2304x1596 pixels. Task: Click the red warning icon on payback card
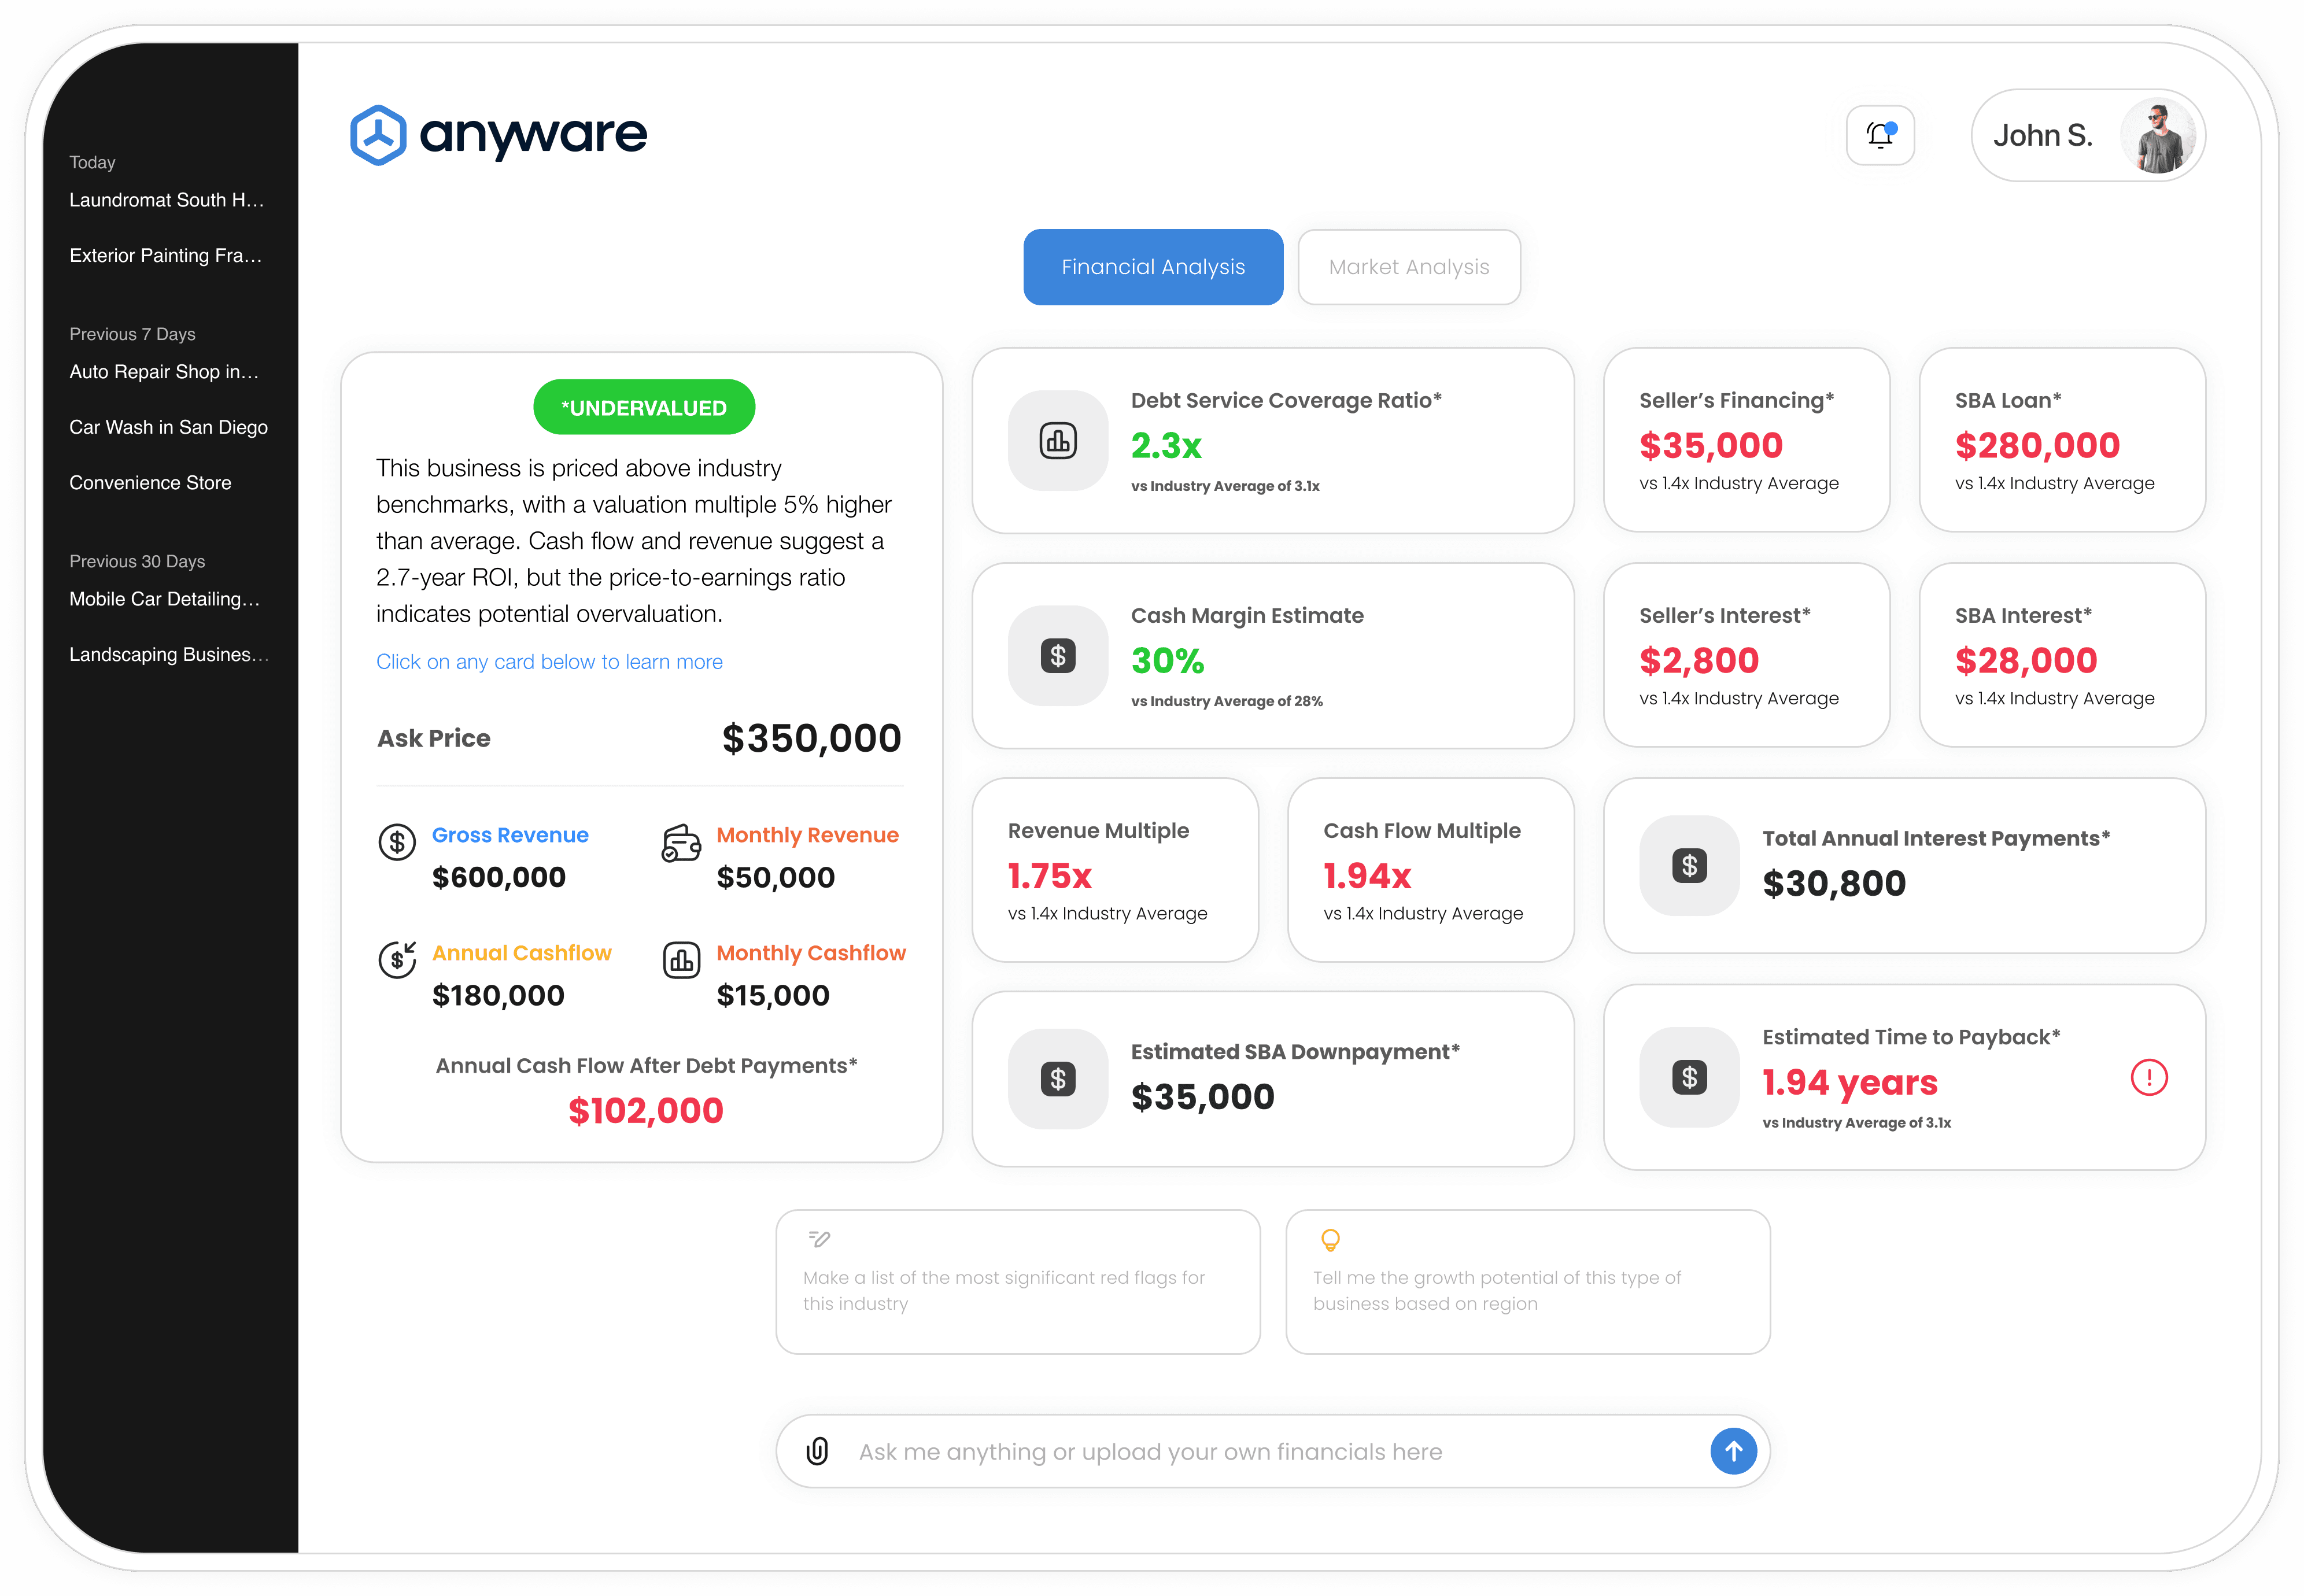pos(2149,1077)
